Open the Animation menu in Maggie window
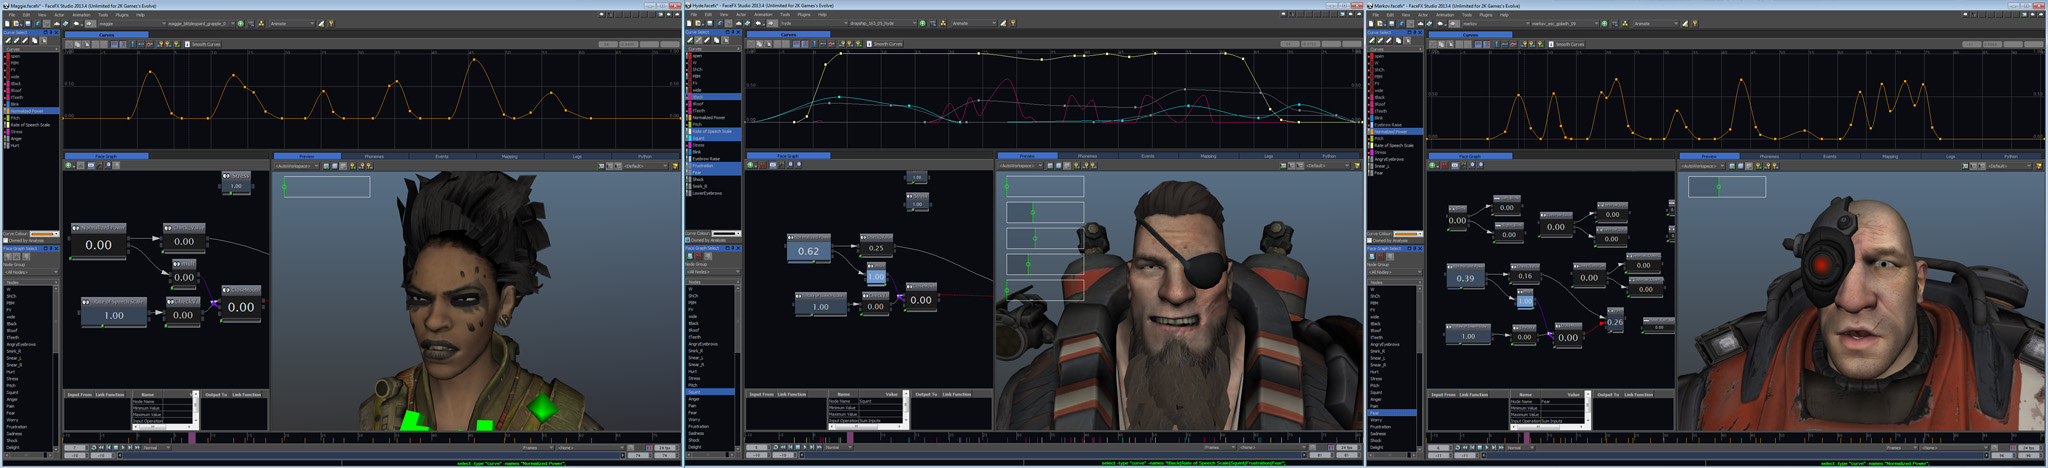The width and height of the screenshot is (2048, 468). [81, 15]
